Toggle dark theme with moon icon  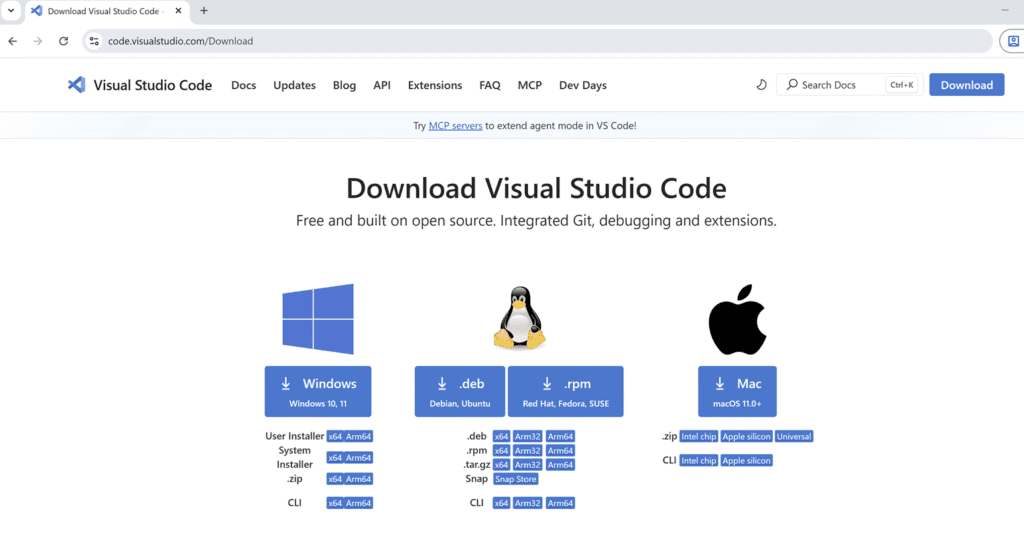tap(761, 85)
